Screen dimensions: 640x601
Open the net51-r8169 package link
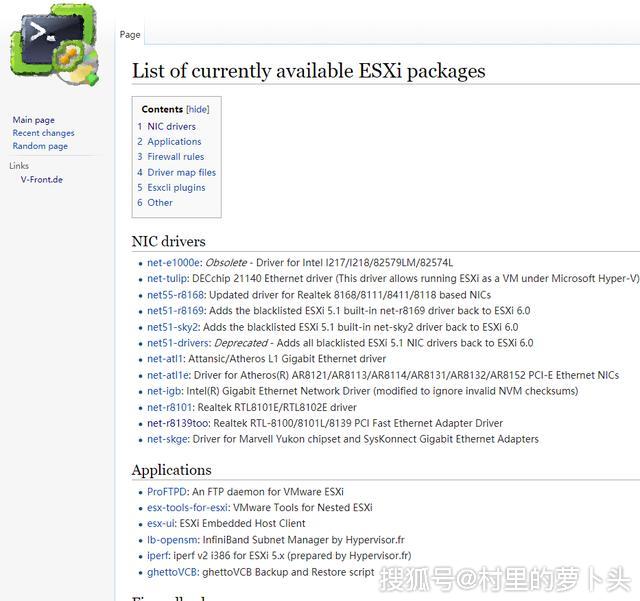click(176, 311)
